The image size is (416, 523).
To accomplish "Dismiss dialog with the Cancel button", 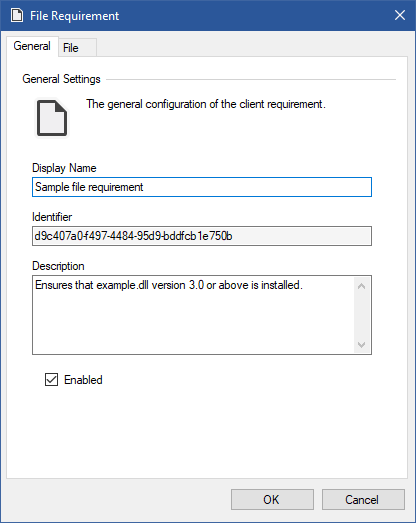I will click(x=363, y=500).
